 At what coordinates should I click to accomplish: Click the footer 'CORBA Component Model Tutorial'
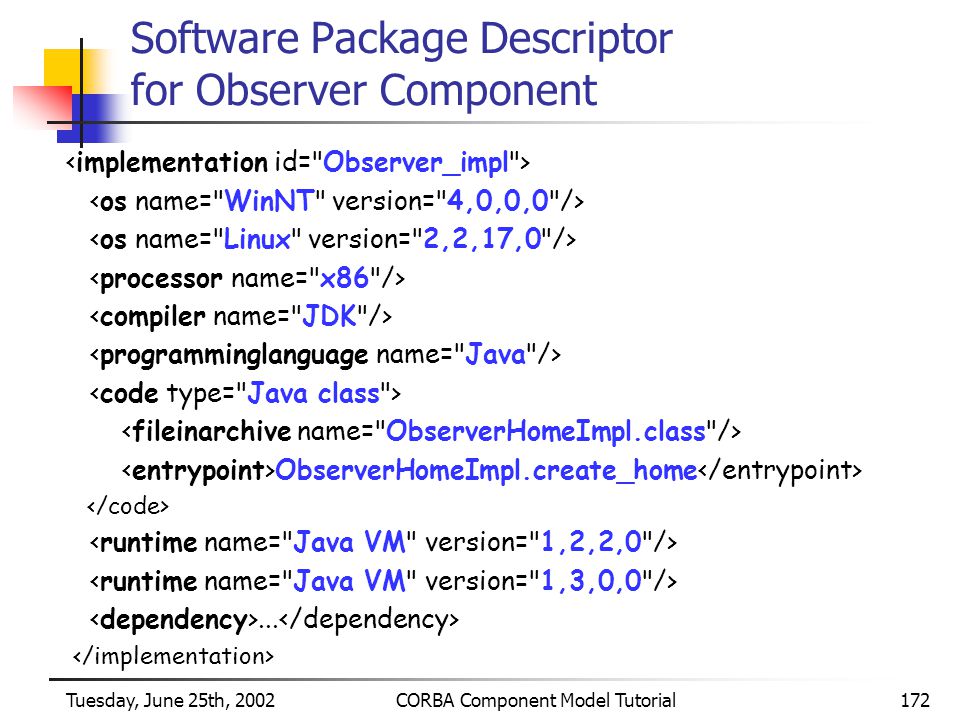pos(536,700)
